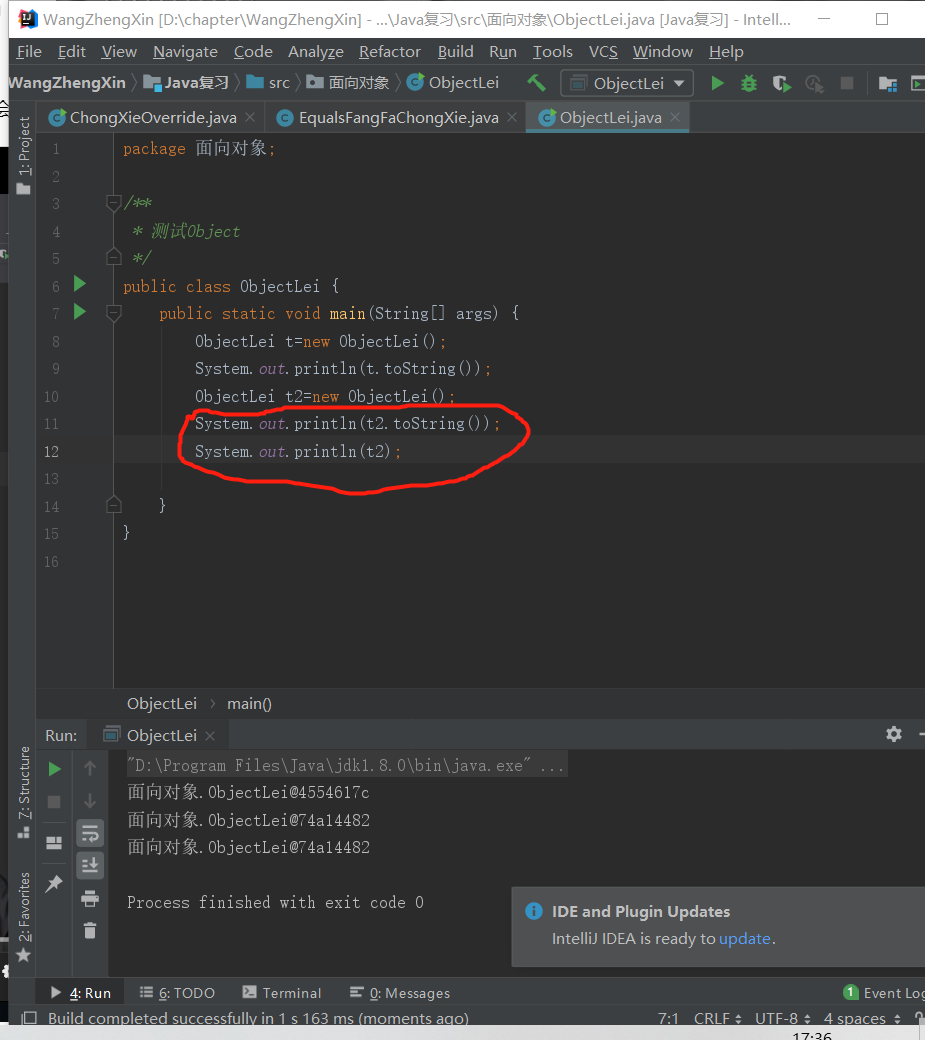This screenshot has width=925, height=1040.
Task: Click main() in editor breadcrumb
Action: click(249, 704)
